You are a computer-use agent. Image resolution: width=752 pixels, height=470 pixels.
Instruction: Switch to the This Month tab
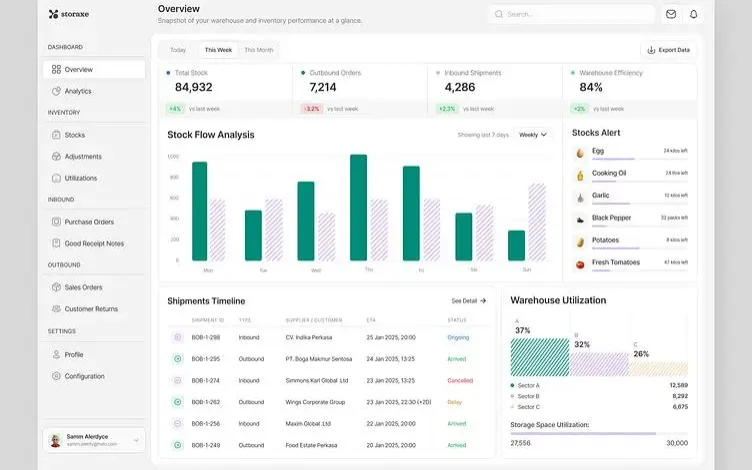point(259,50)
